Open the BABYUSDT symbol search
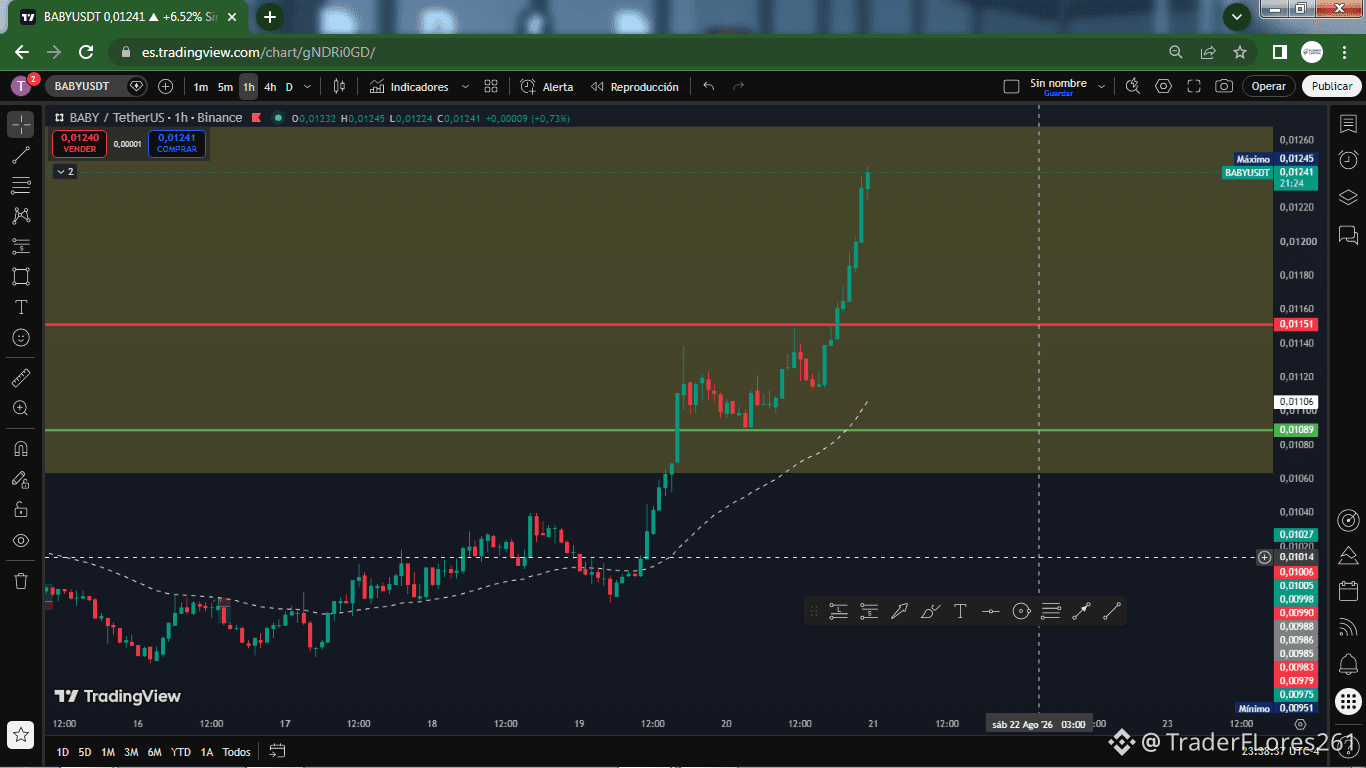The height and width of the screenshot is (768, 1366). coord(82,87)
